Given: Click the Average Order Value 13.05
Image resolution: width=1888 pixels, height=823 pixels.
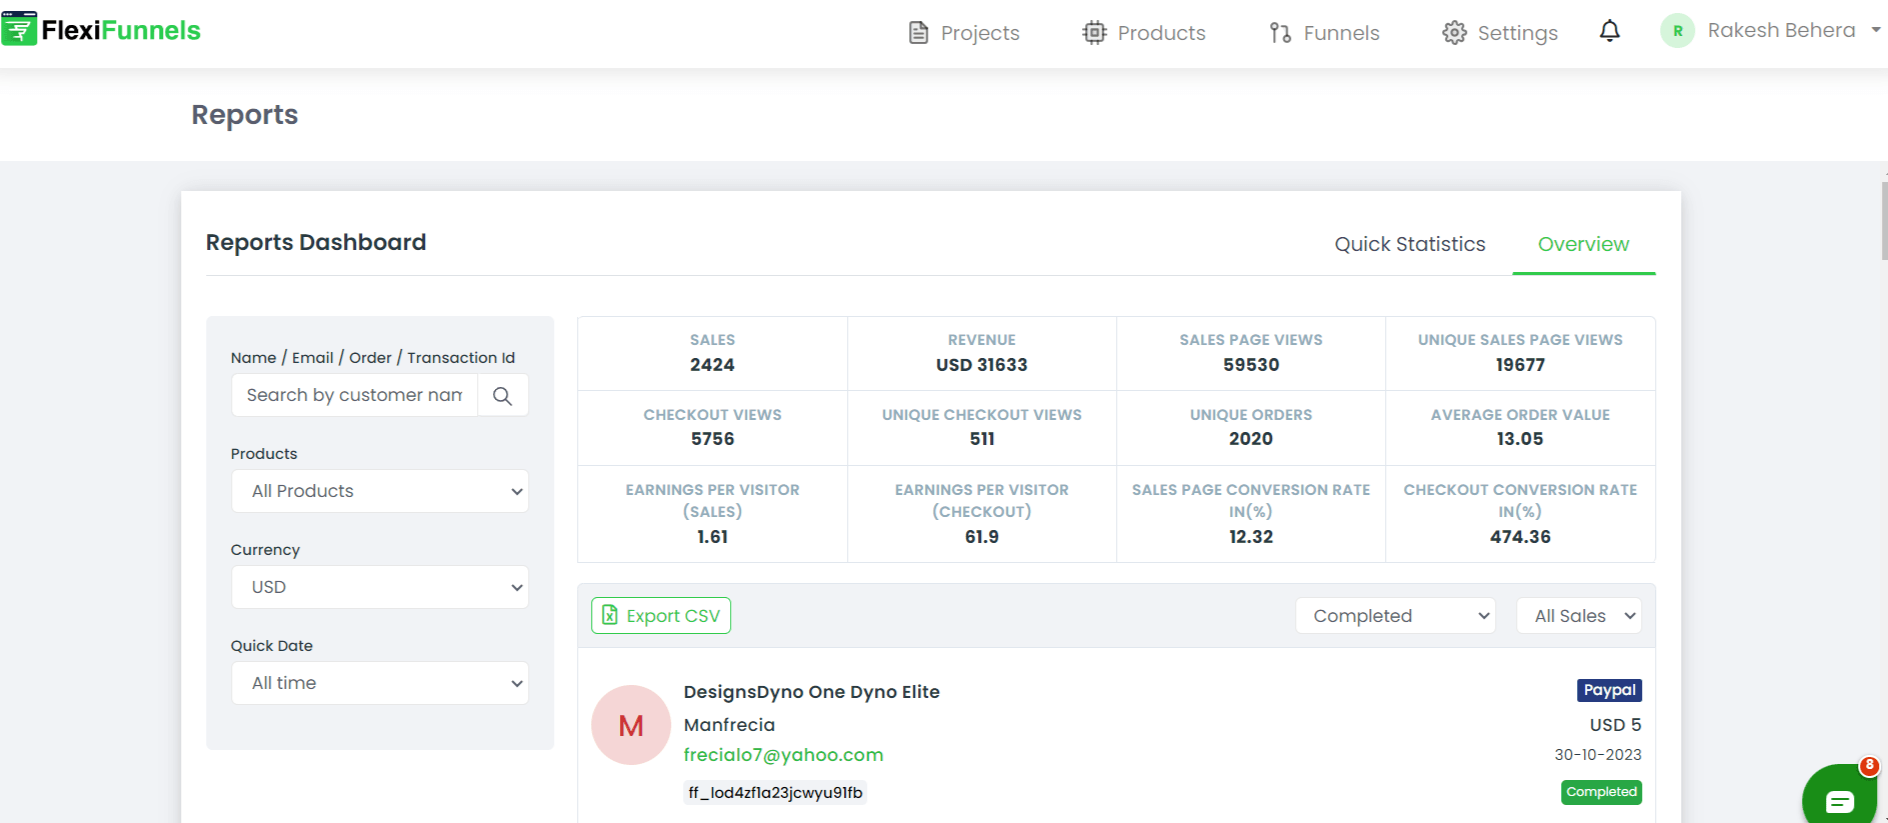Looking at the screenshot, I should pyautogui.click(x=1520, y=439).
